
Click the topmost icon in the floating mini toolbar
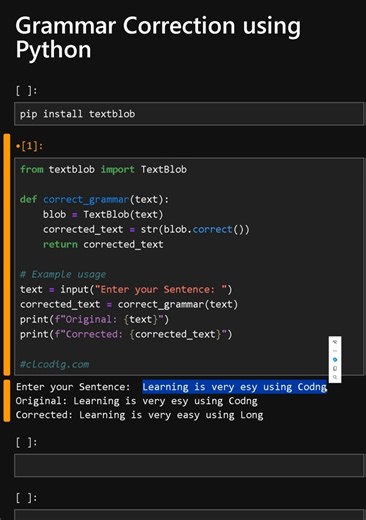[x=335, y=342]
